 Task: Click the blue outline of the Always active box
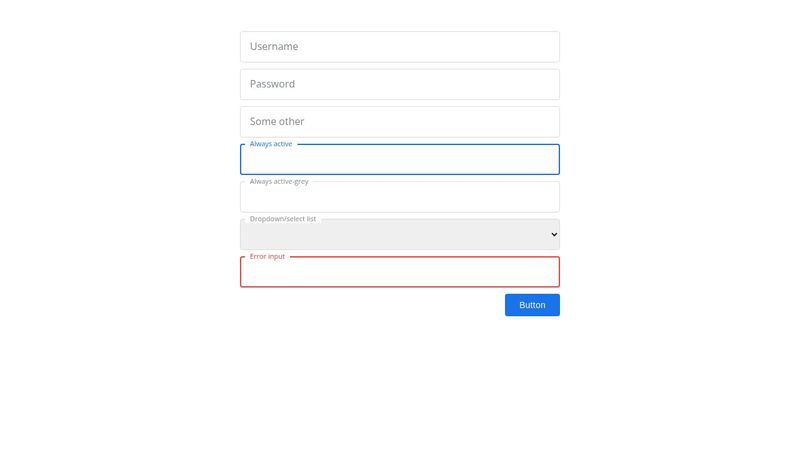(399, 174)
